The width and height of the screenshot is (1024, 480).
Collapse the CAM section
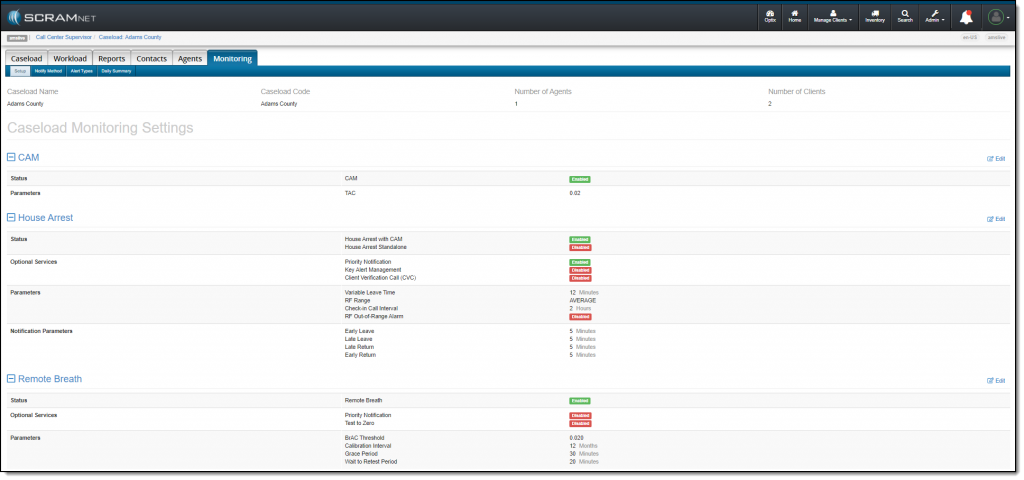11,157
